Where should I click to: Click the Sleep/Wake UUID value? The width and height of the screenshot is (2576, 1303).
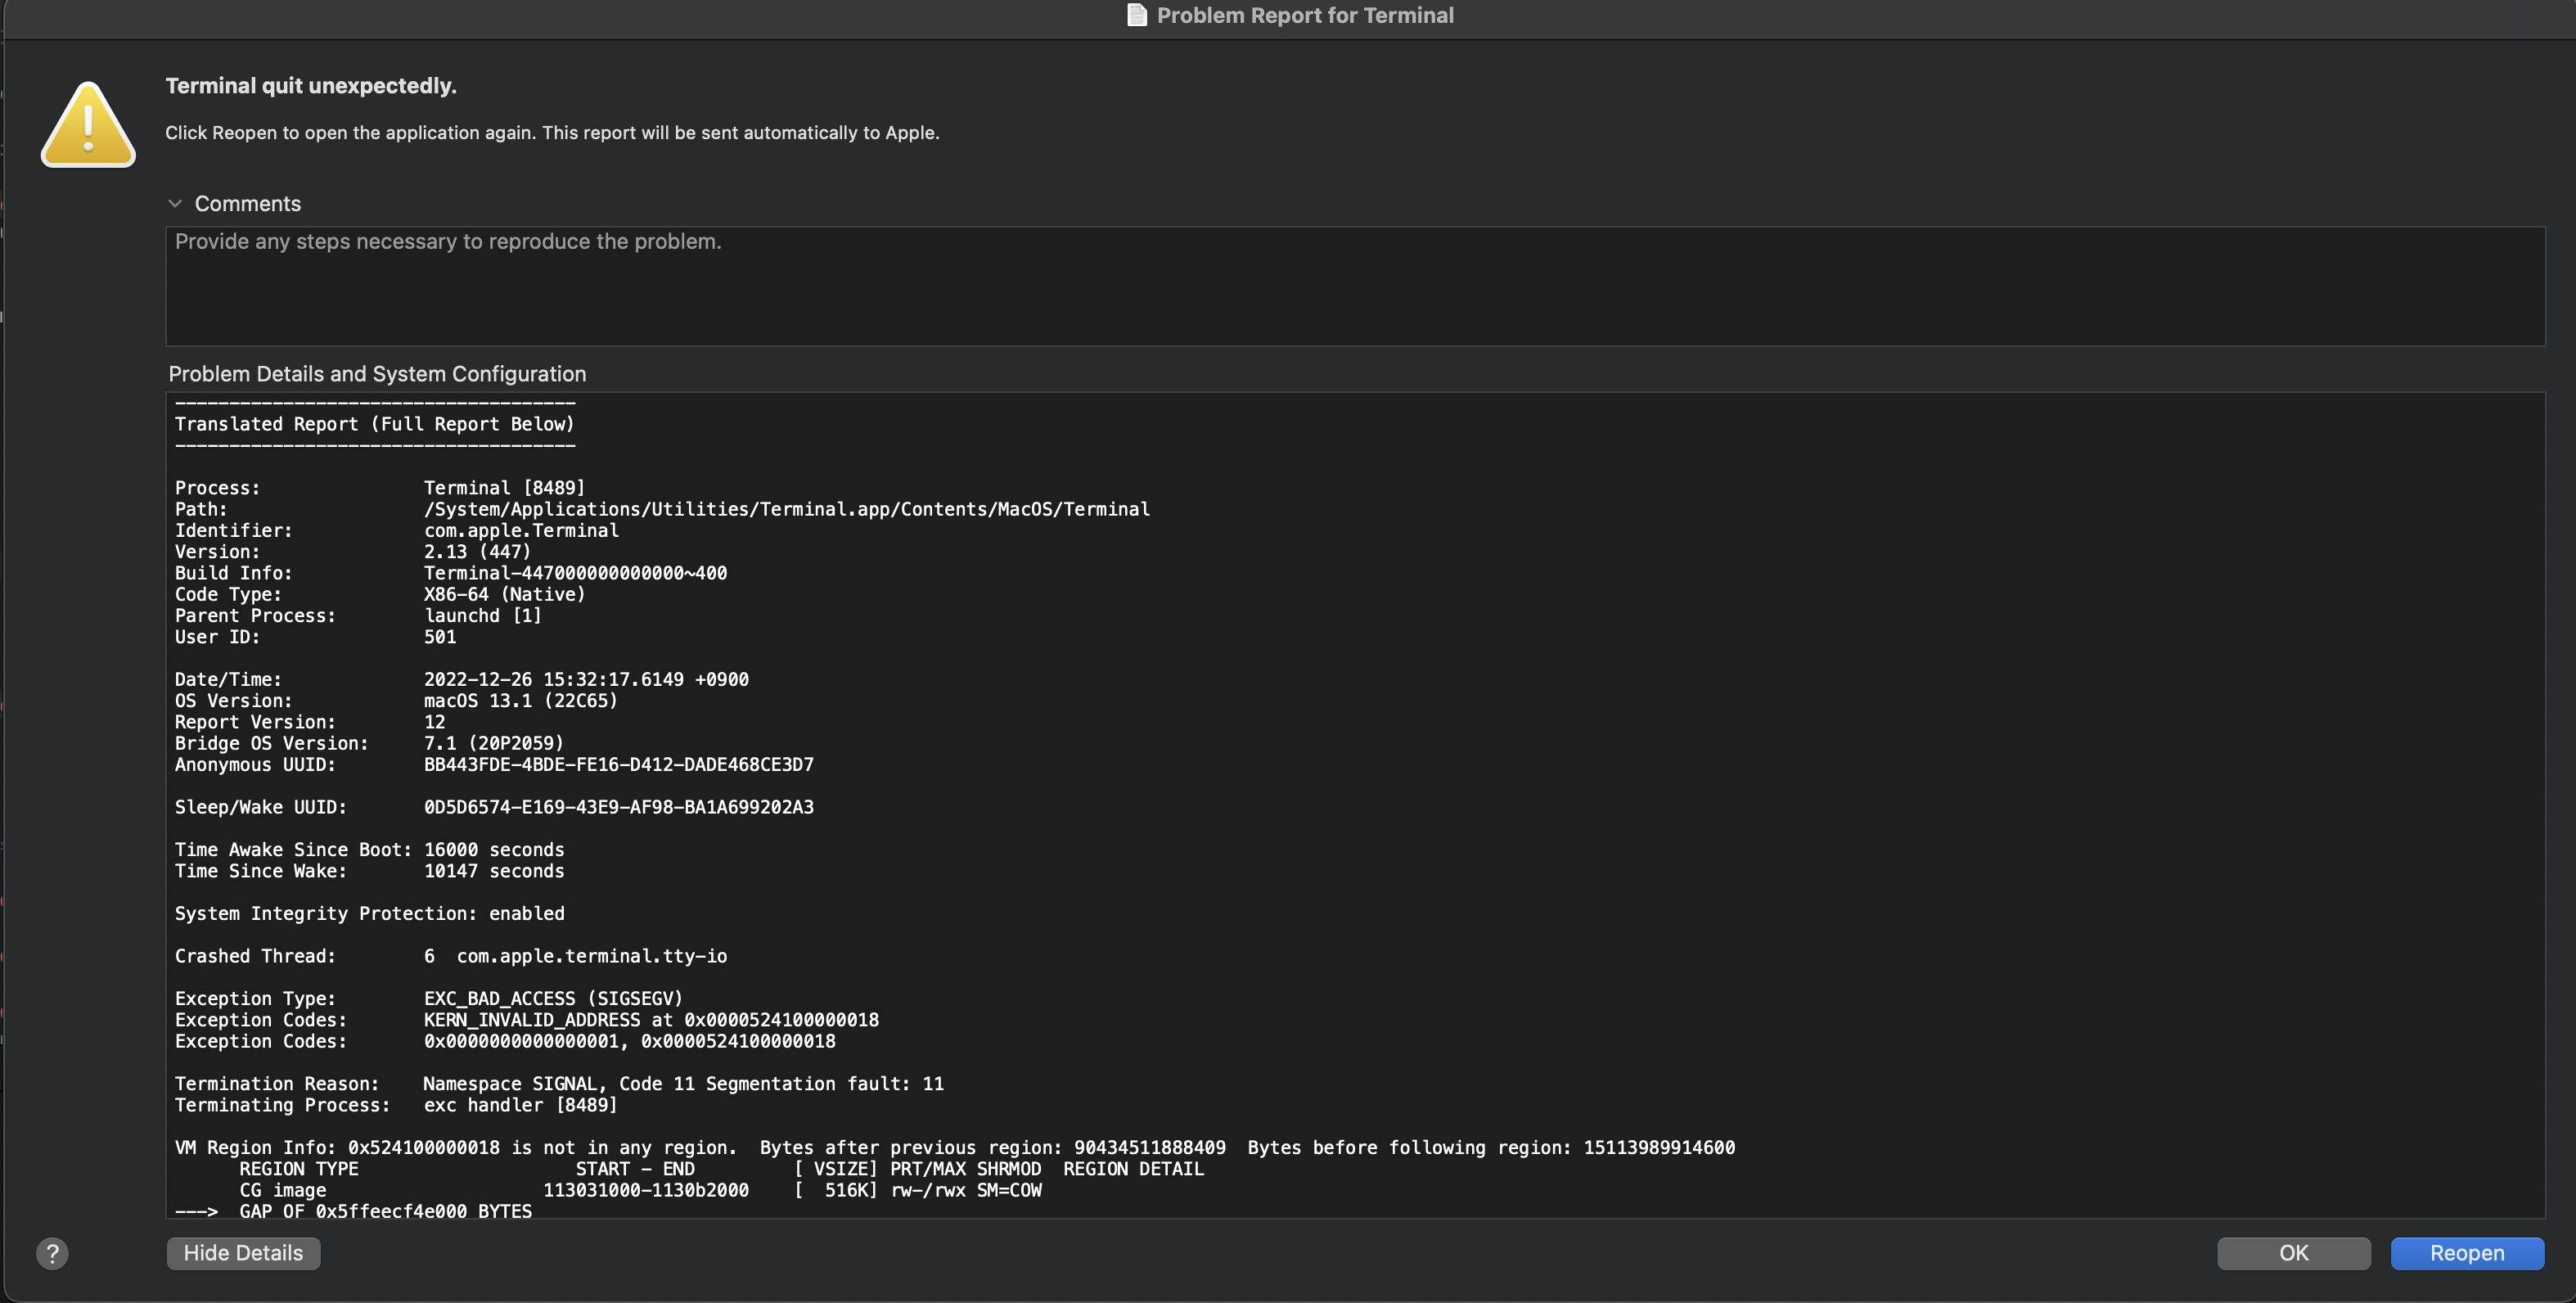[619, 807]
